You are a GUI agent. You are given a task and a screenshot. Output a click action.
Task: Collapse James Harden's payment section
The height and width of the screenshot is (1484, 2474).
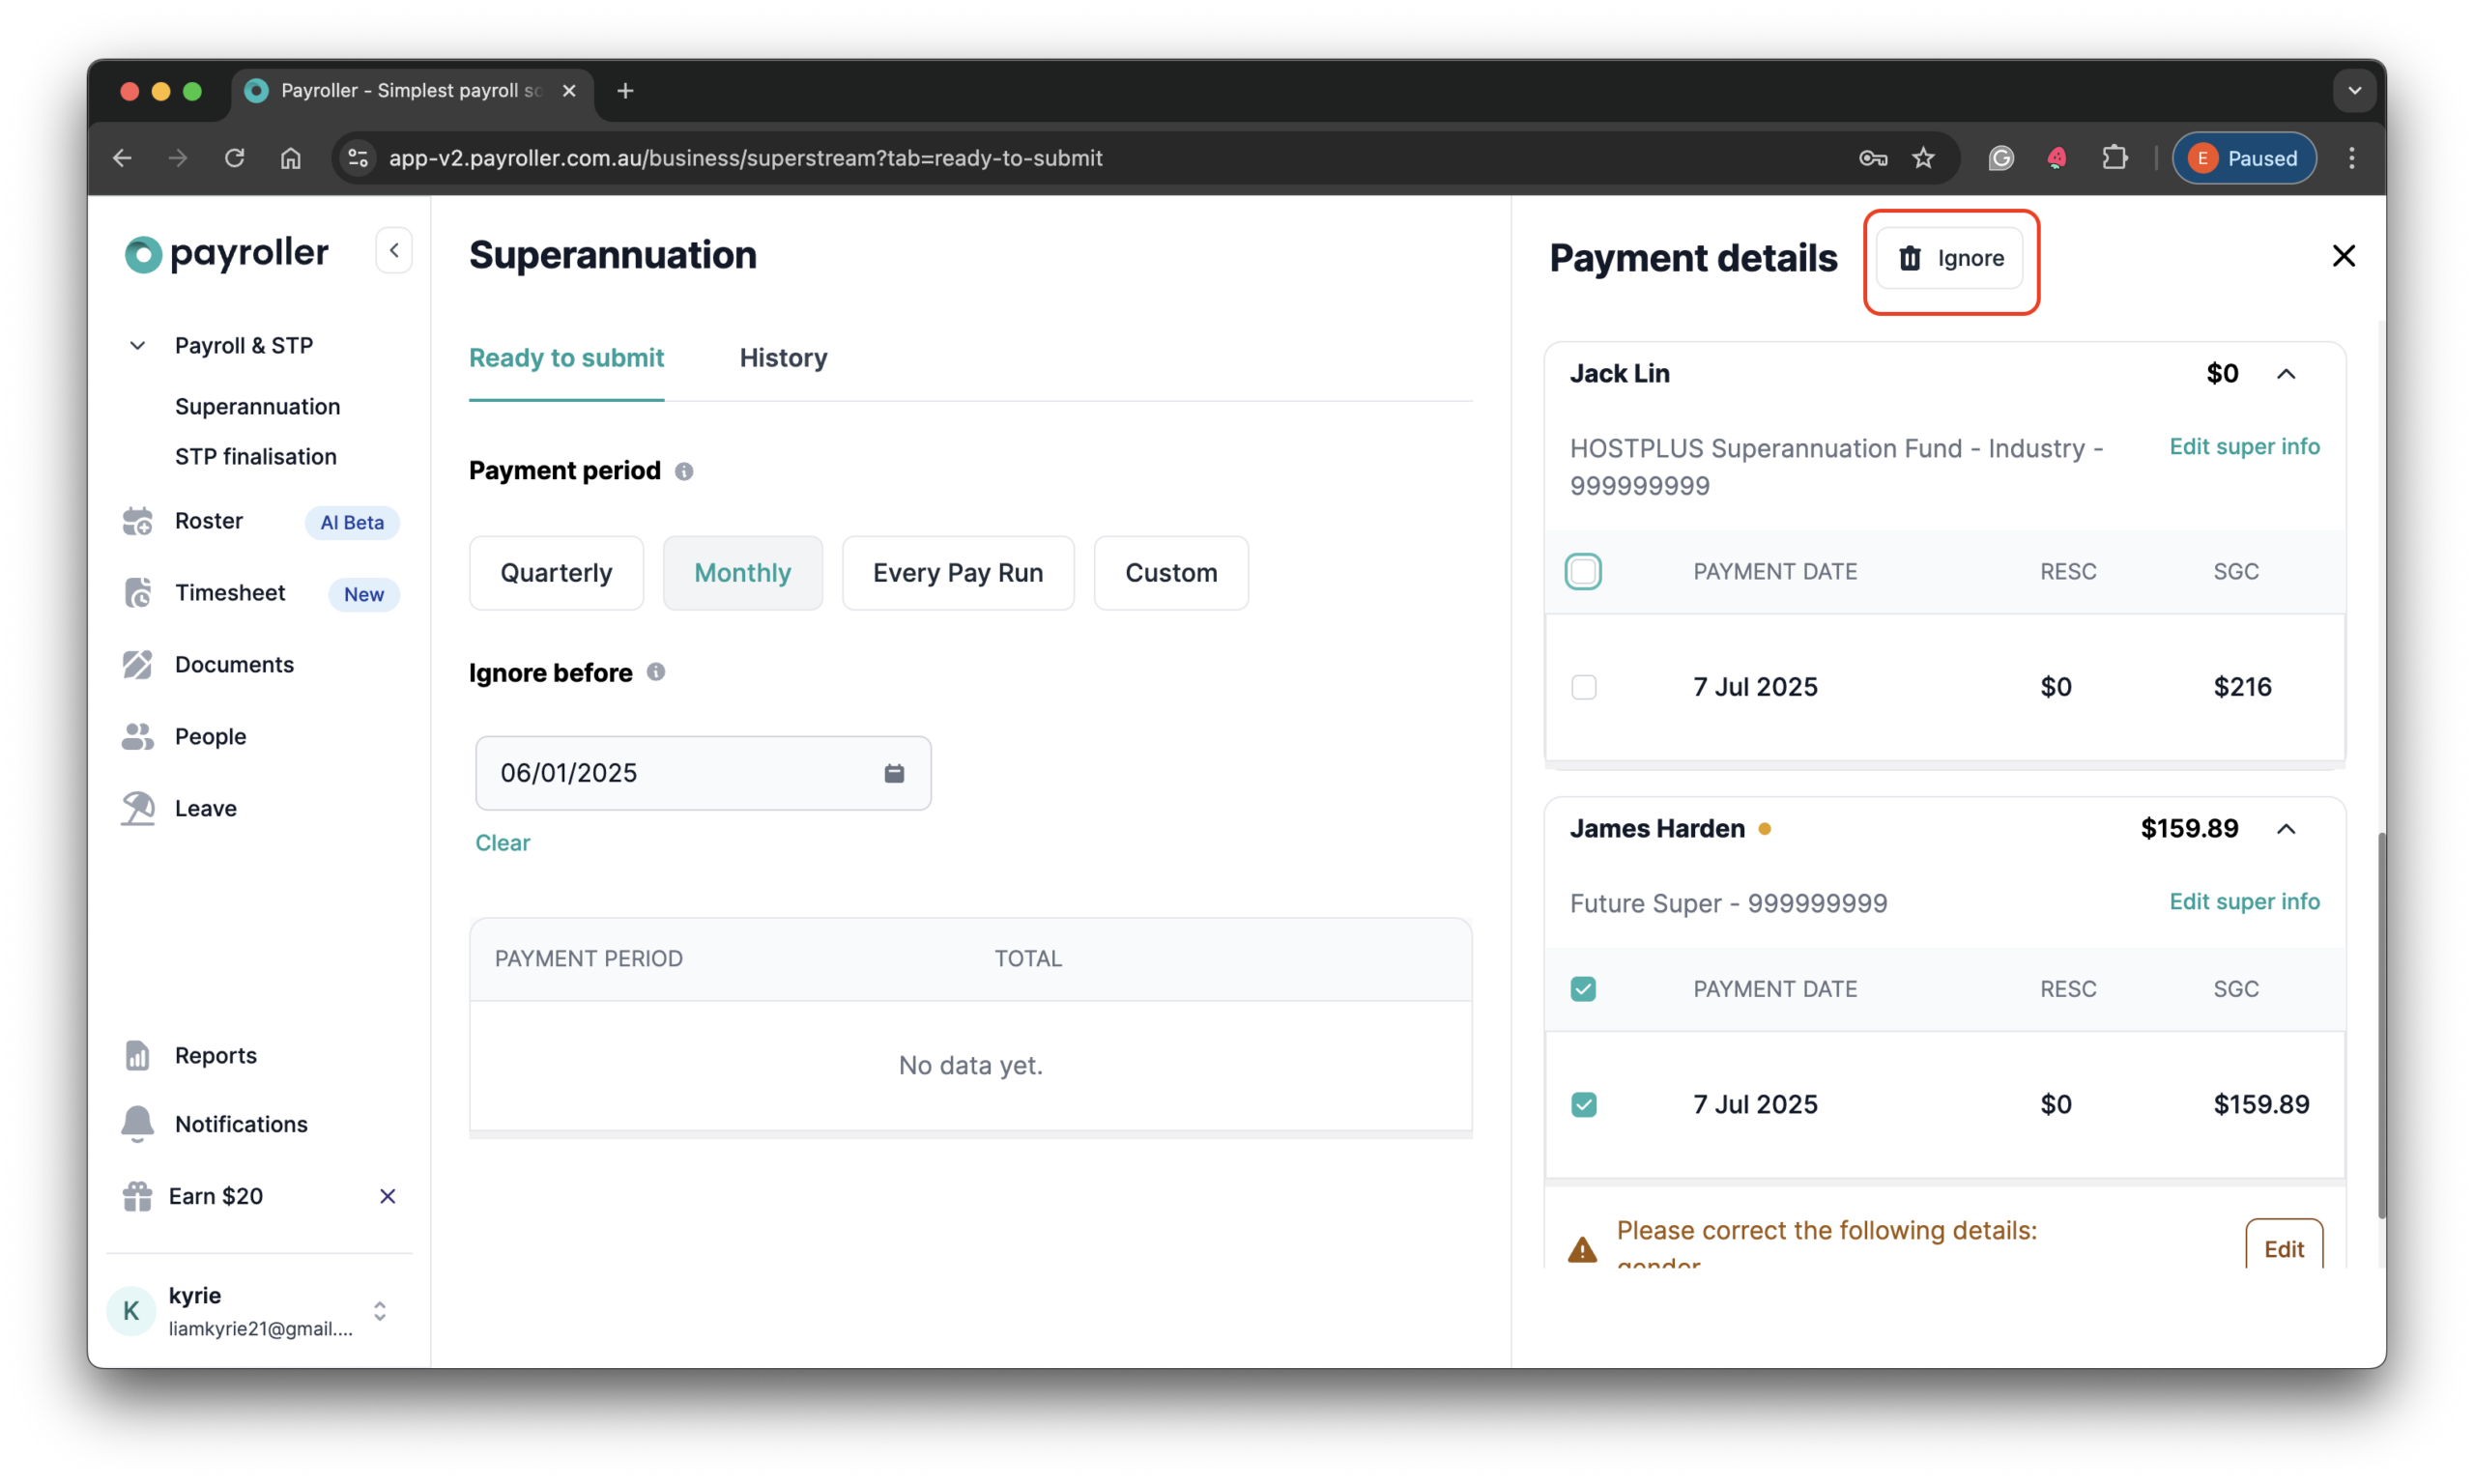[2287, 829]
